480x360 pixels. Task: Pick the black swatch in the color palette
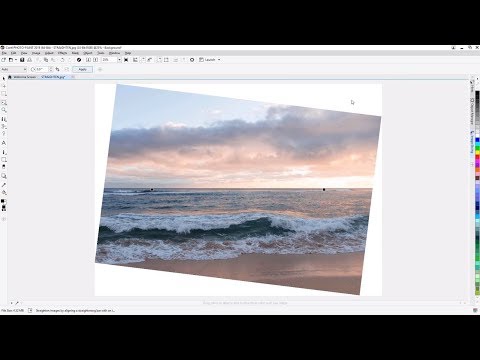tap(477, 93)
